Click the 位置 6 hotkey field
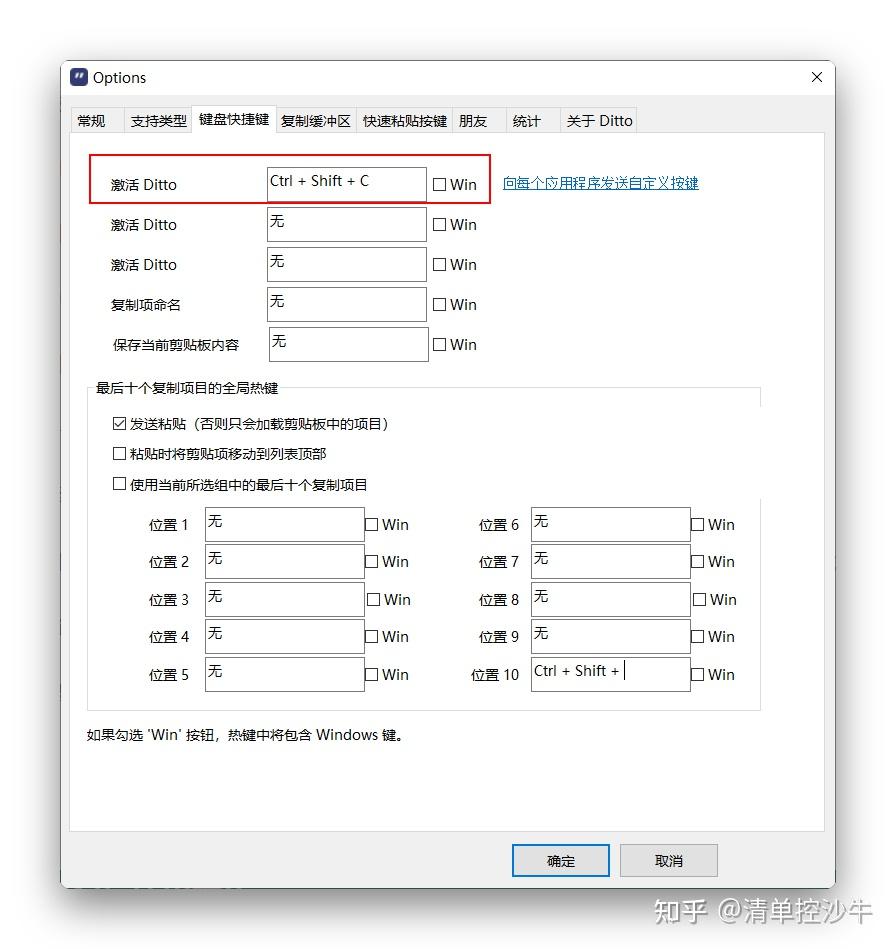 pos(611,524)
